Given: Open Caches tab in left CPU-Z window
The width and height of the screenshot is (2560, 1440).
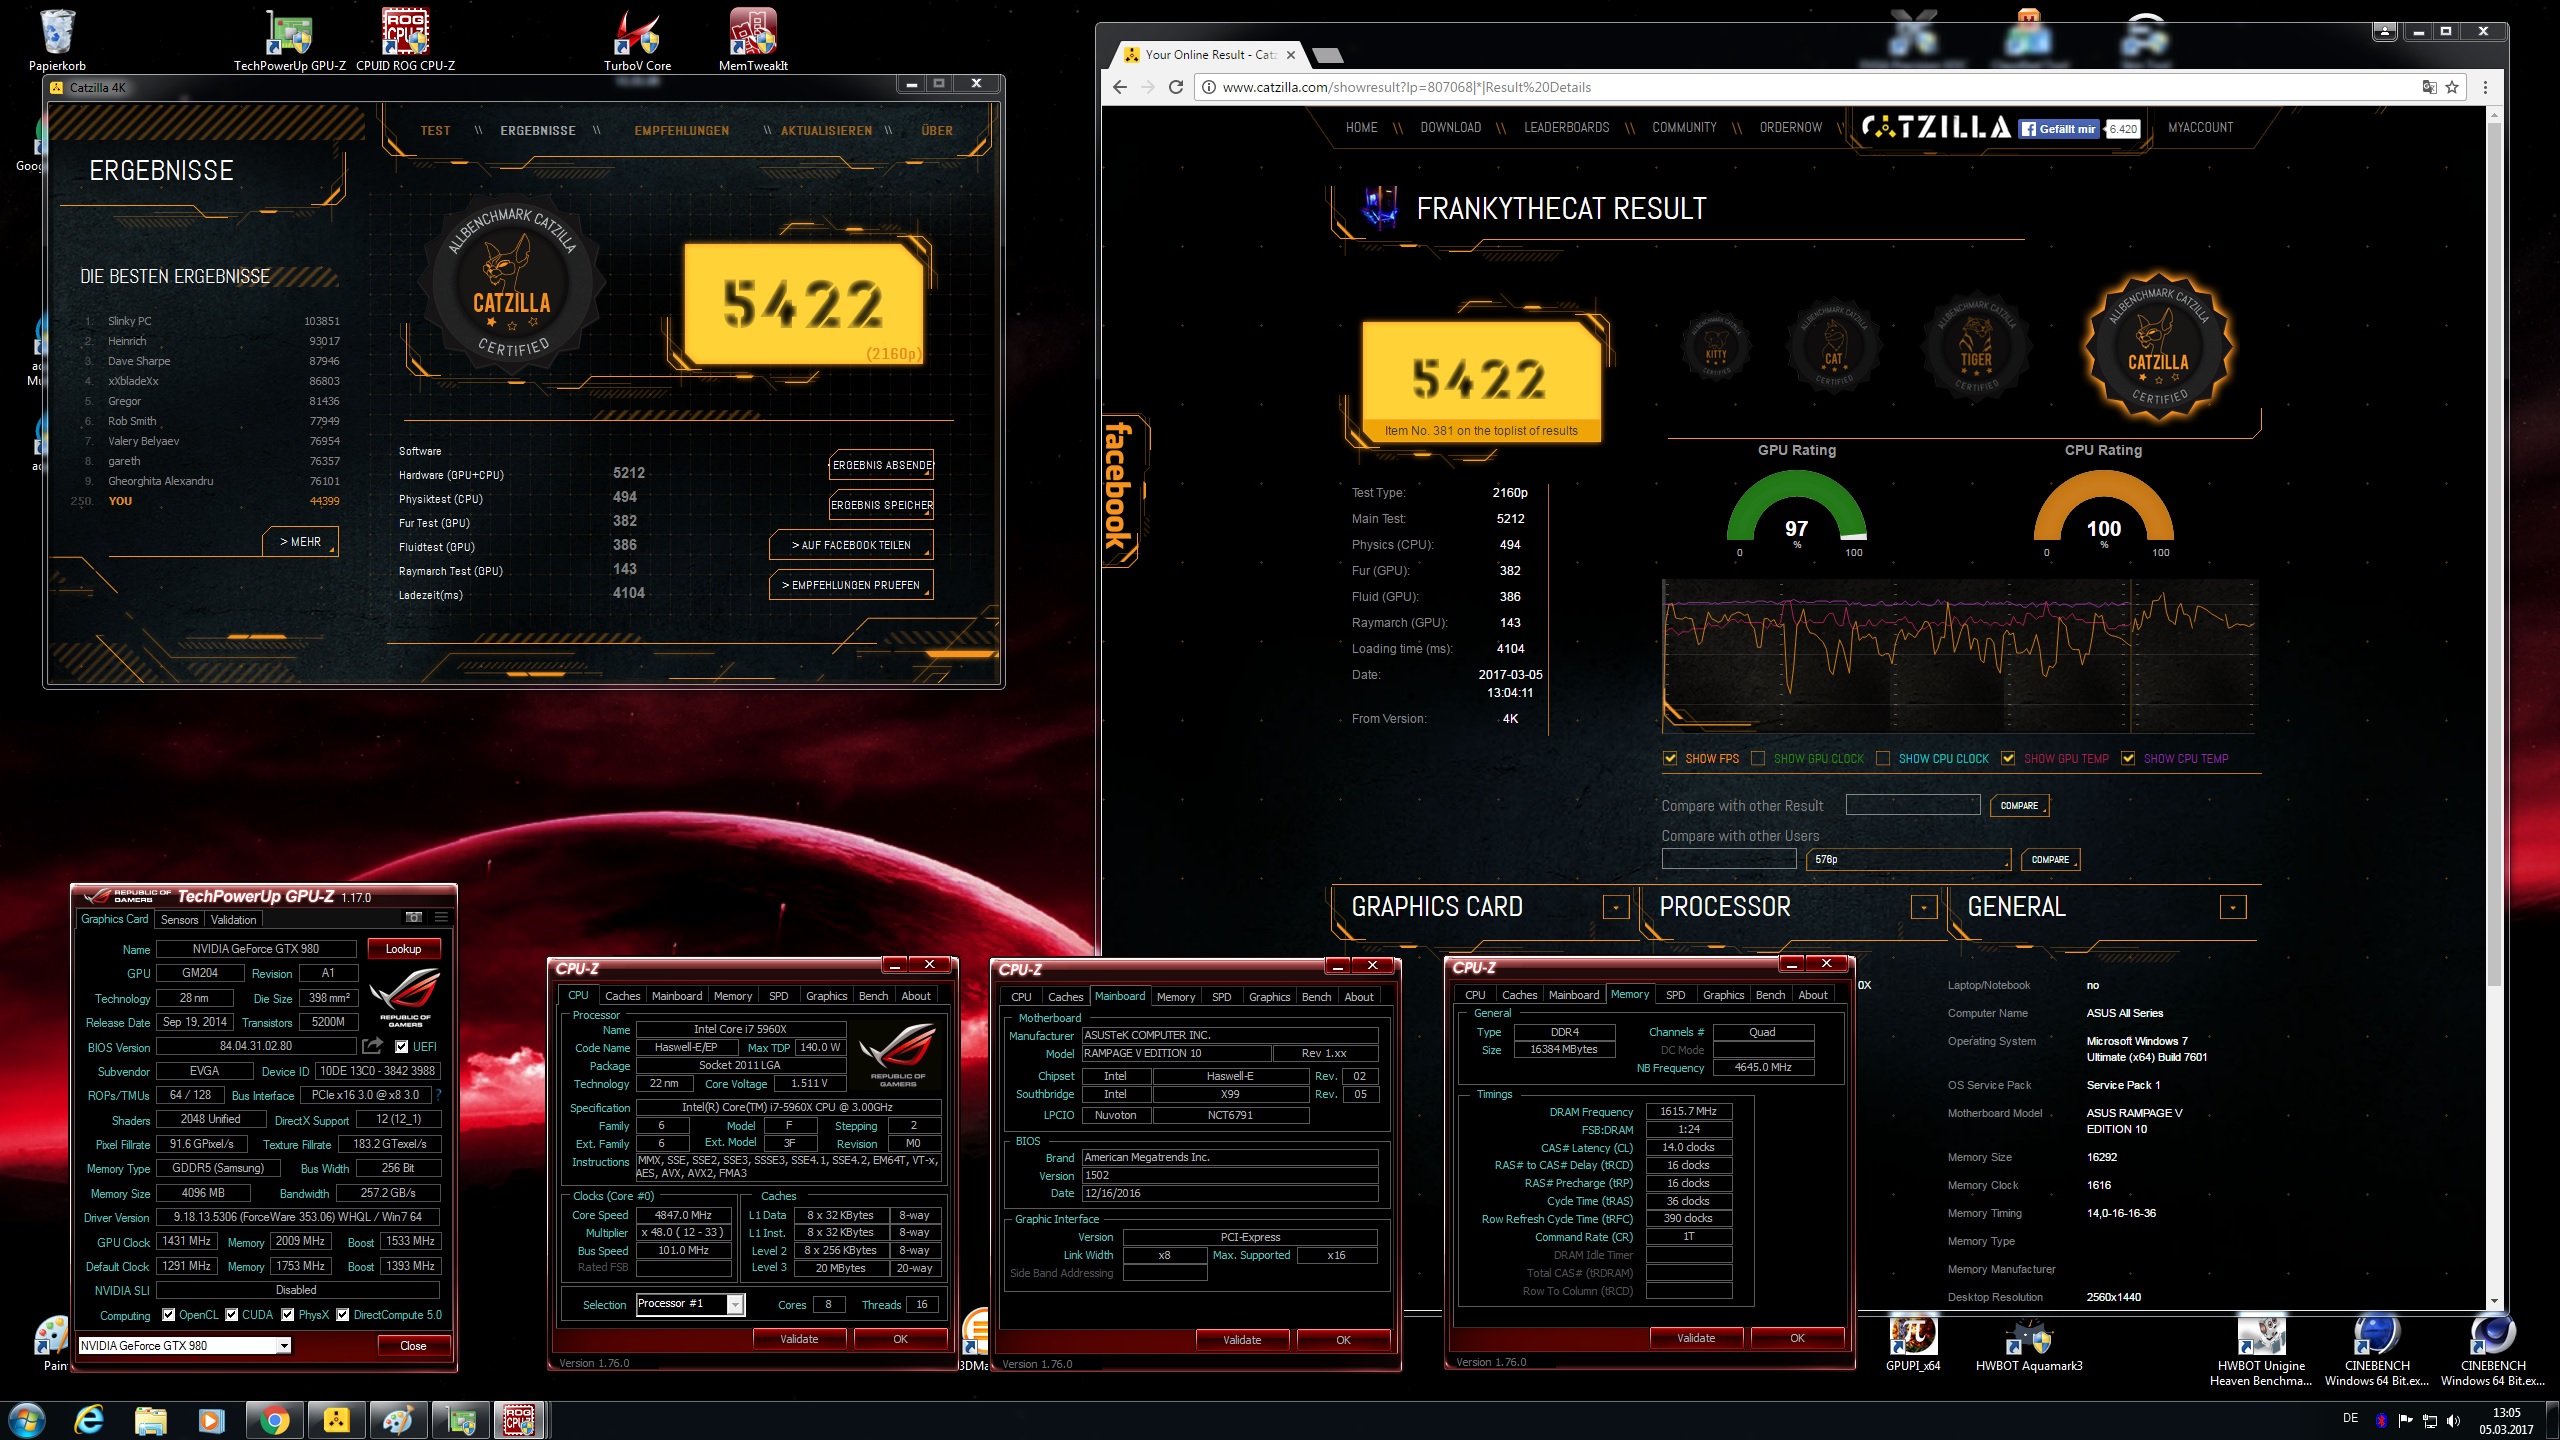Looking at the screenshot, I should pyautogui.click(x=622, y=996).
